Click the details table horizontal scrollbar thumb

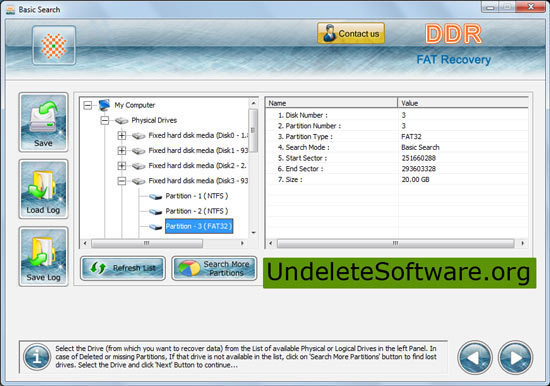click(x=395, y=243)
